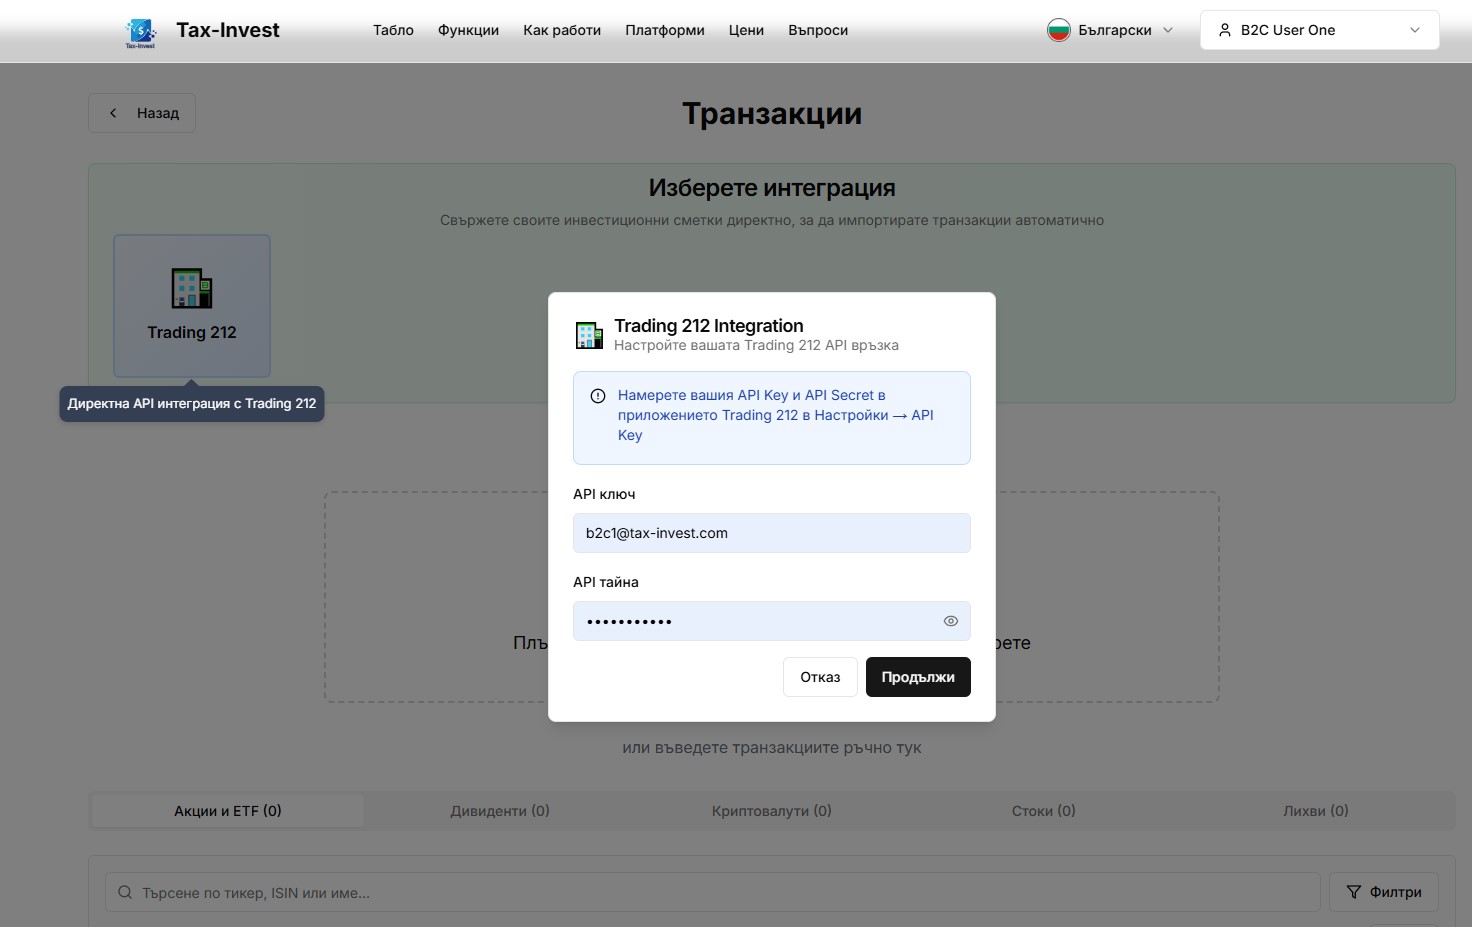Viewport: 1472px width, 927px height.
Task: Click the user profile icon
Action: click(1224, 30)
